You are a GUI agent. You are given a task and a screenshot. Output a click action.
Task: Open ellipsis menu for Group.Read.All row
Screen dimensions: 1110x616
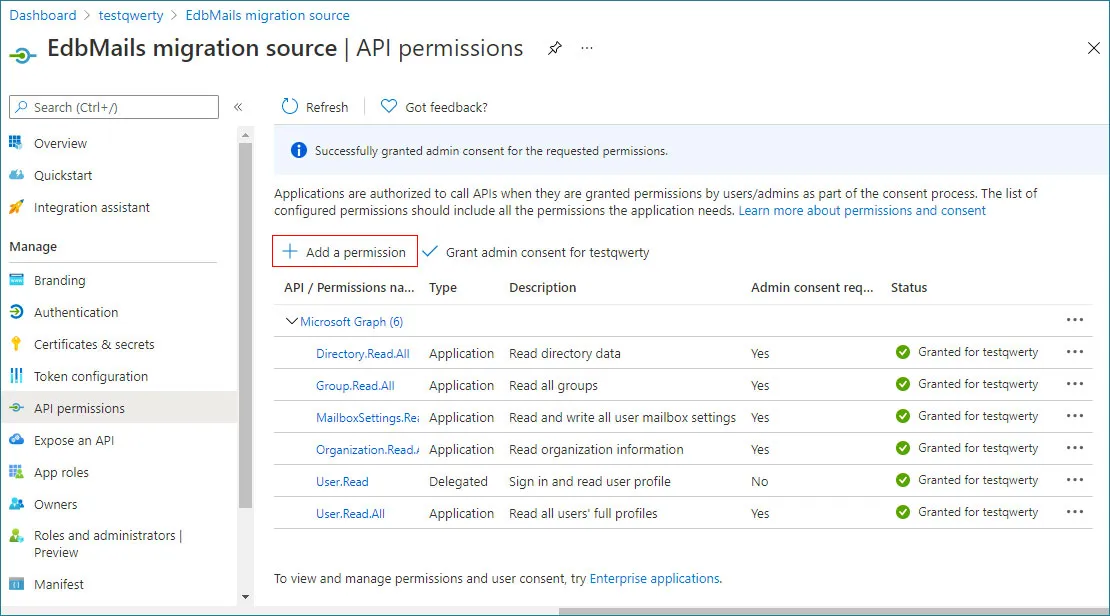pyautogui.click(x=1075, y=384)
